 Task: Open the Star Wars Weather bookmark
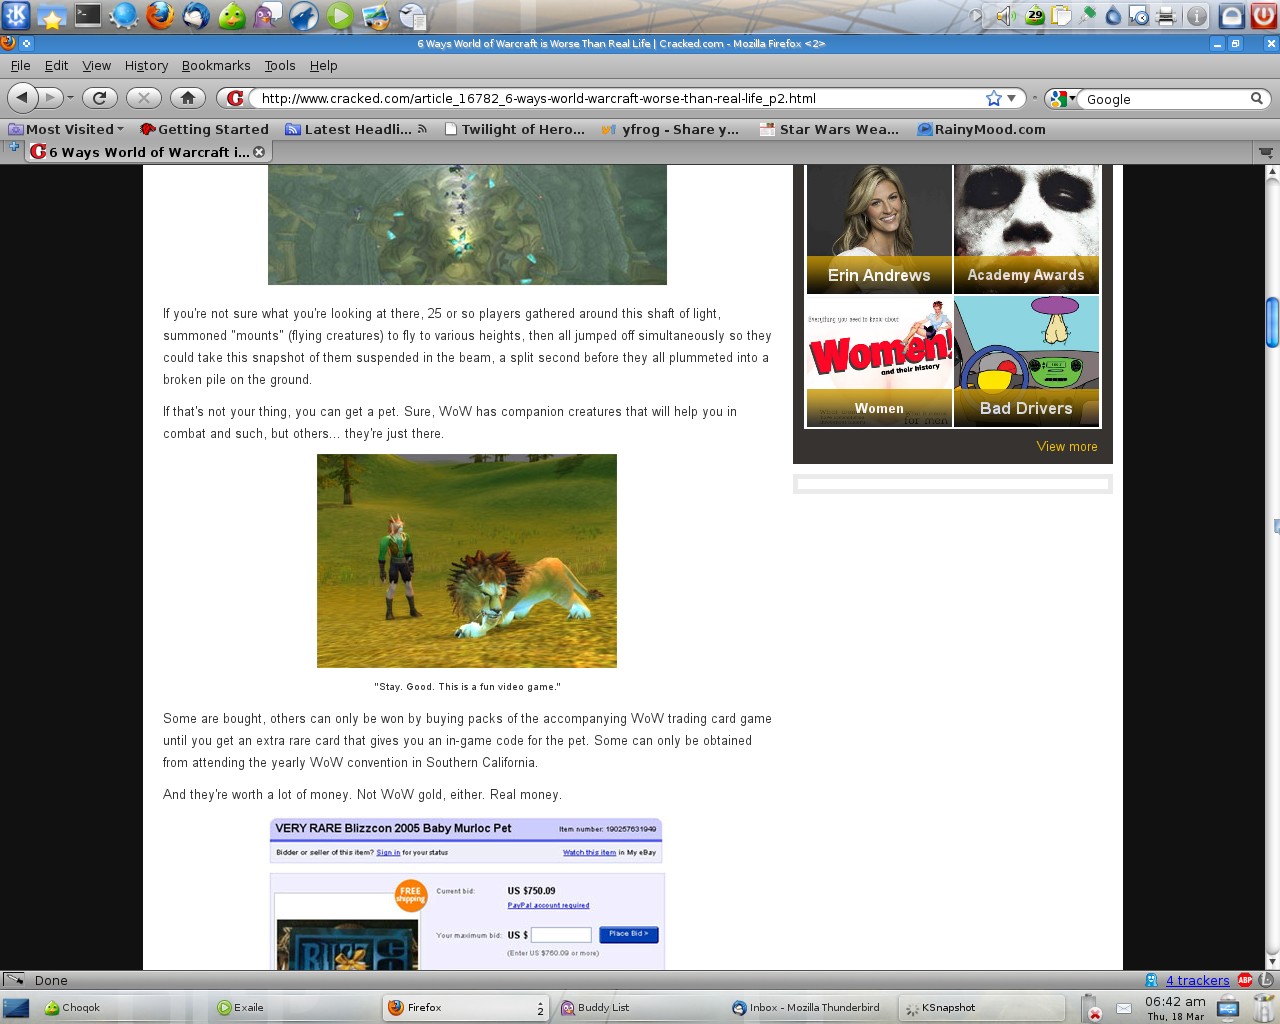click(x=829, y=129)
